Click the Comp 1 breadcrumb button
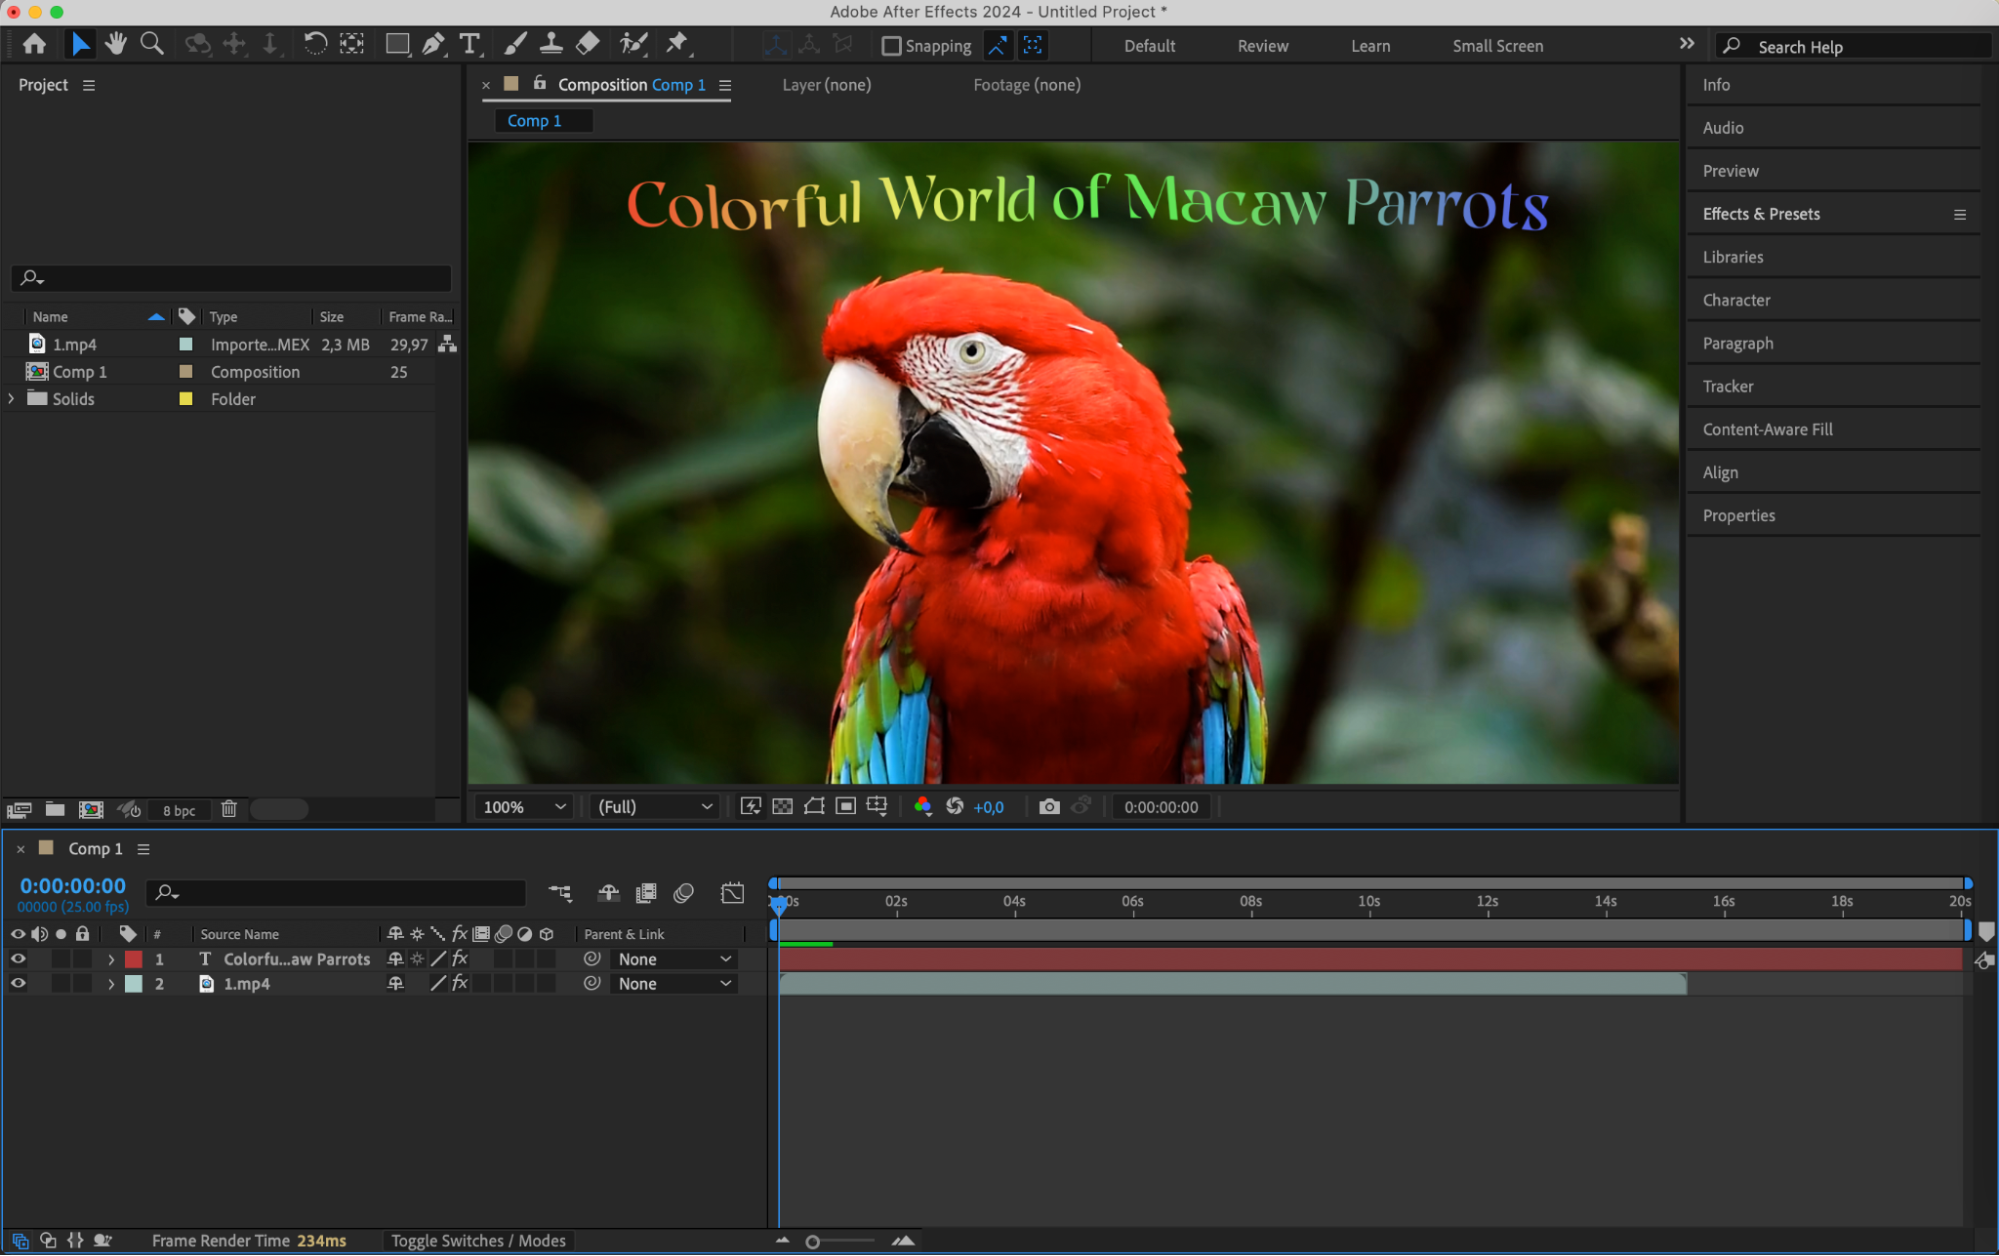 tap(535, 120)
